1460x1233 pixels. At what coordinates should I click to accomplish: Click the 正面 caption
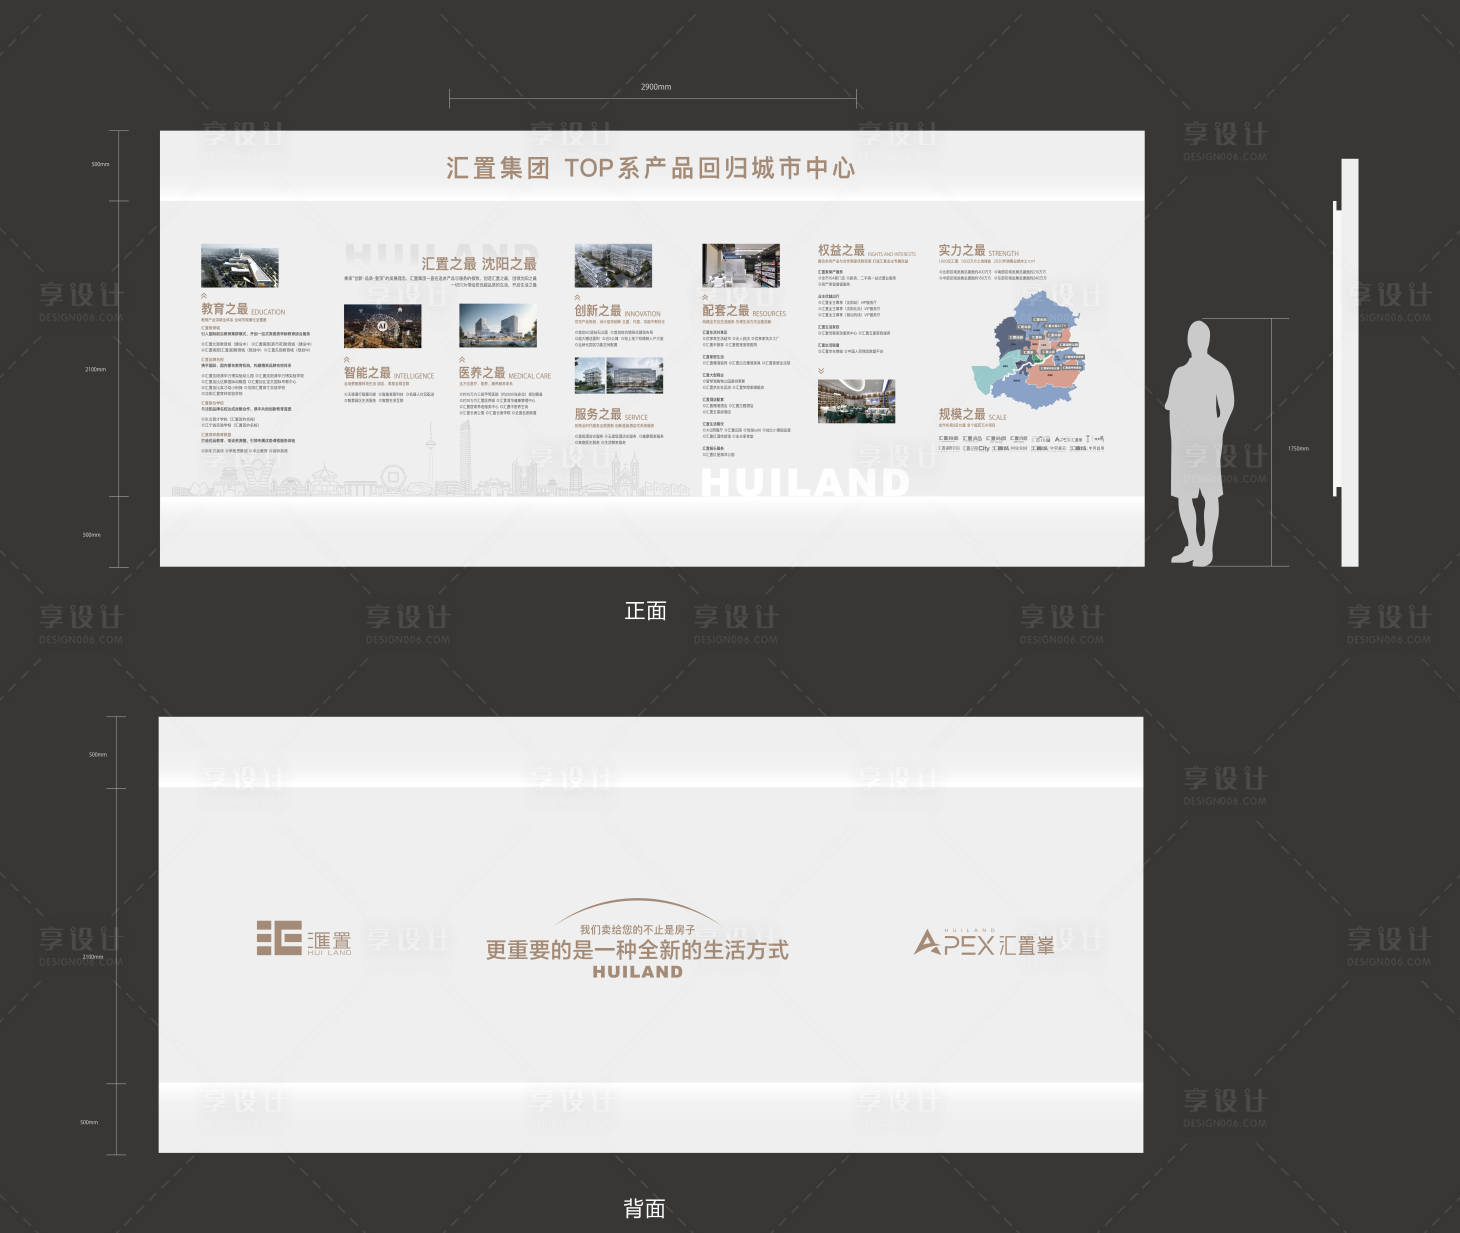645,611
